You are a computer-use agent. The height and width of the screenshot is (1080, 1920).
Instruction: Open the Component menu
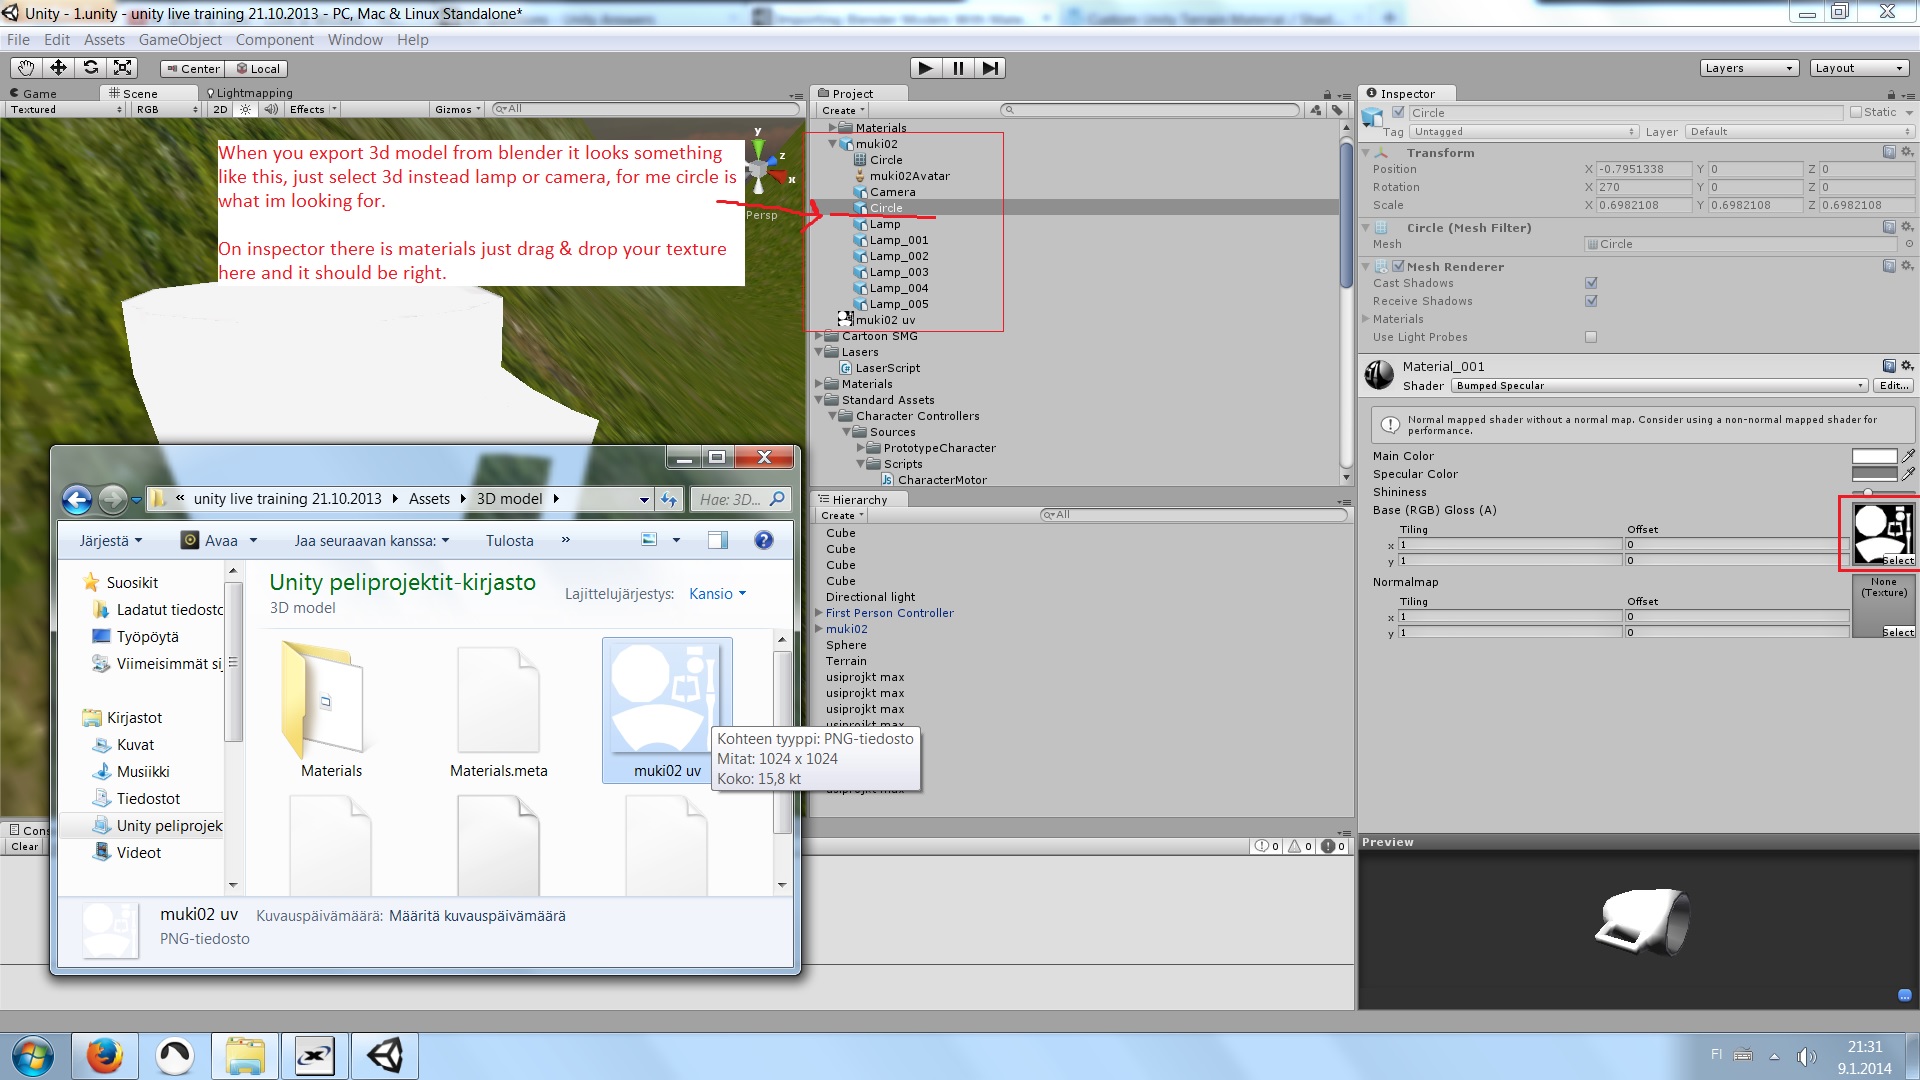click(x=274, y=40)
